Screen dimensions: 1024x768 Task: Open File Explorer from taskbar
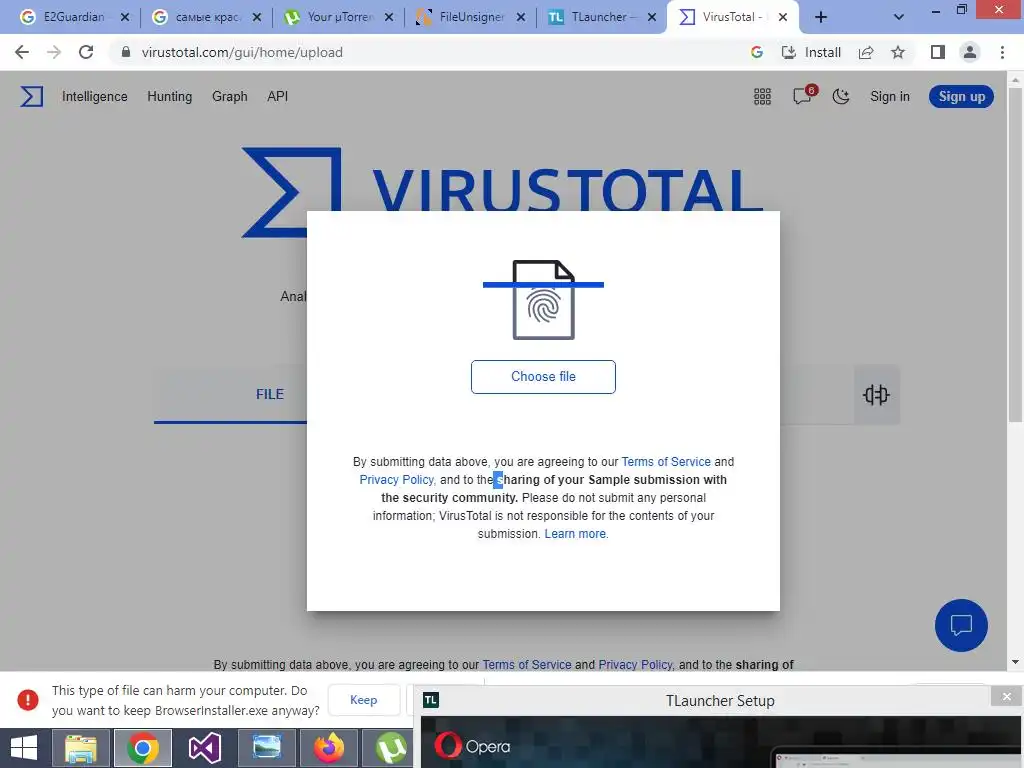pyautogui.click(x=80, y=748)
